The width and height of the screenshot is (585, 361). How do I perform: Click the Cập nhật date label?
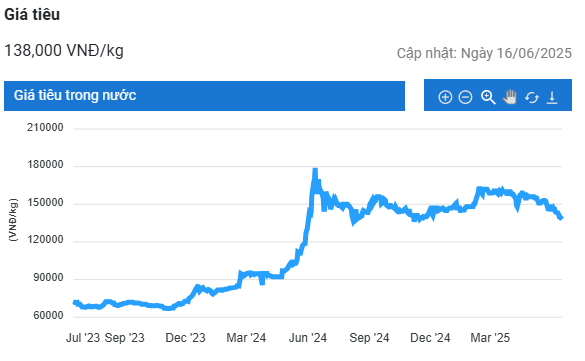click(x=484, y=53)
